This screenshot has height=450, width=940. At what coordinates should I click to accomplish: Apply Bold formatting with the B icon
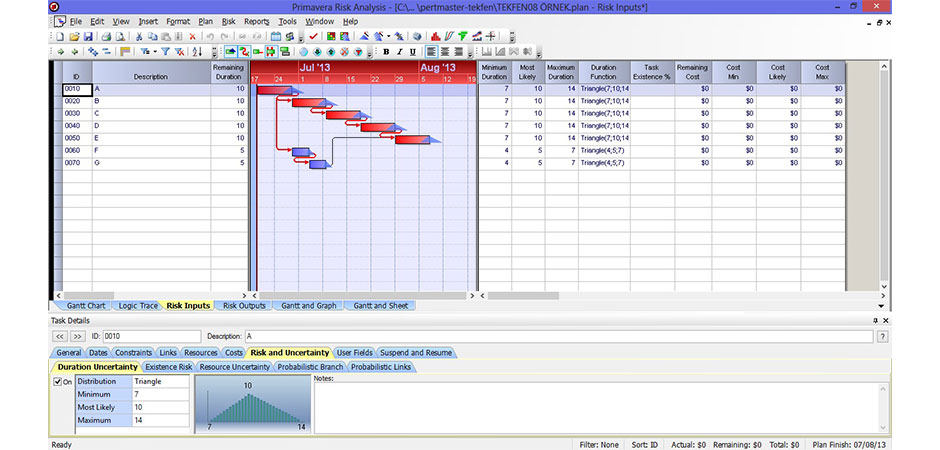pyautogui.click(x=386, y=51)
